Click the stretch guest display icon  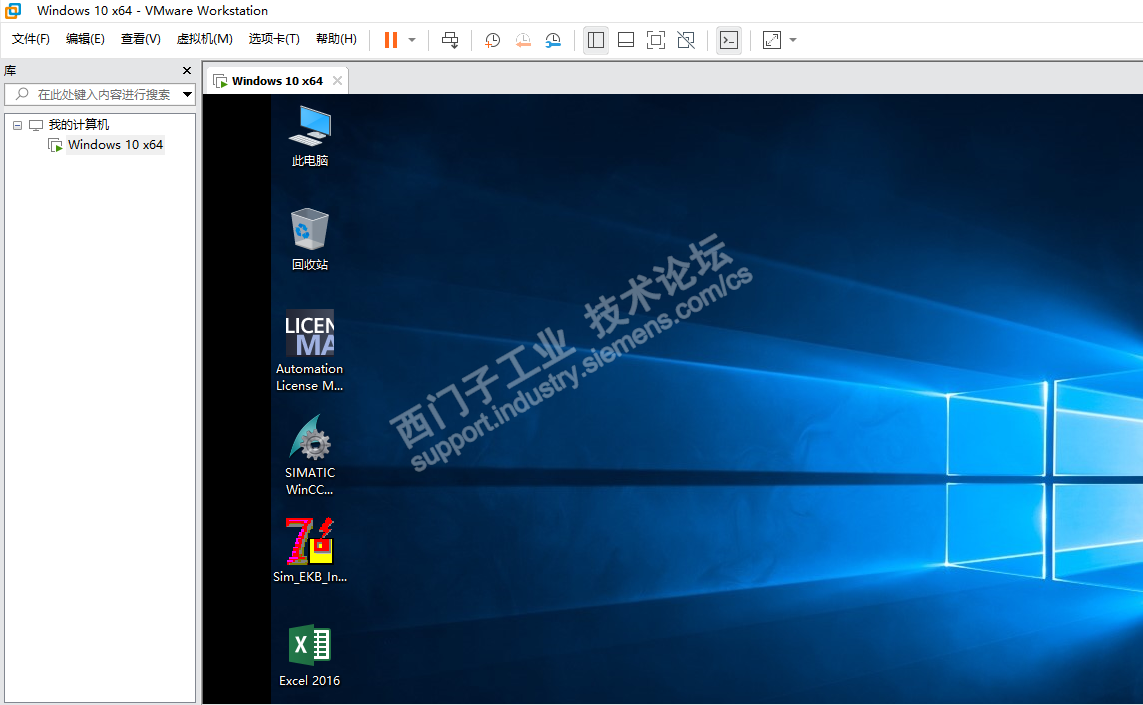point(772,40)
